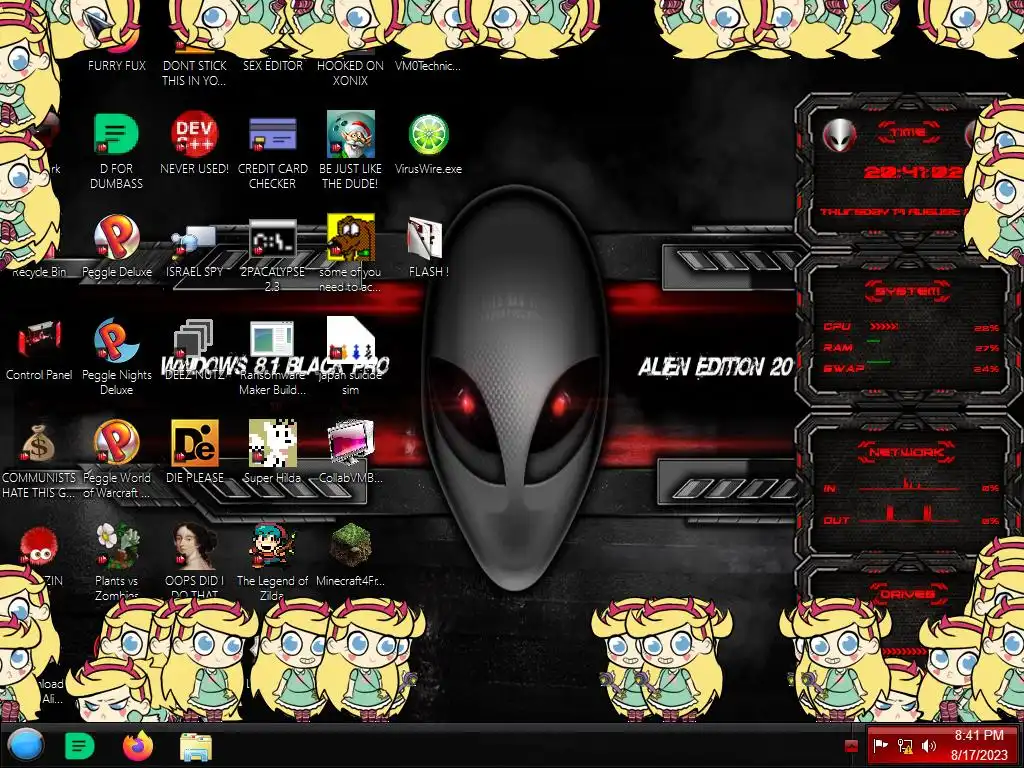
Task: Open the green document app in taskbar
Action: [x=80, y=746]
